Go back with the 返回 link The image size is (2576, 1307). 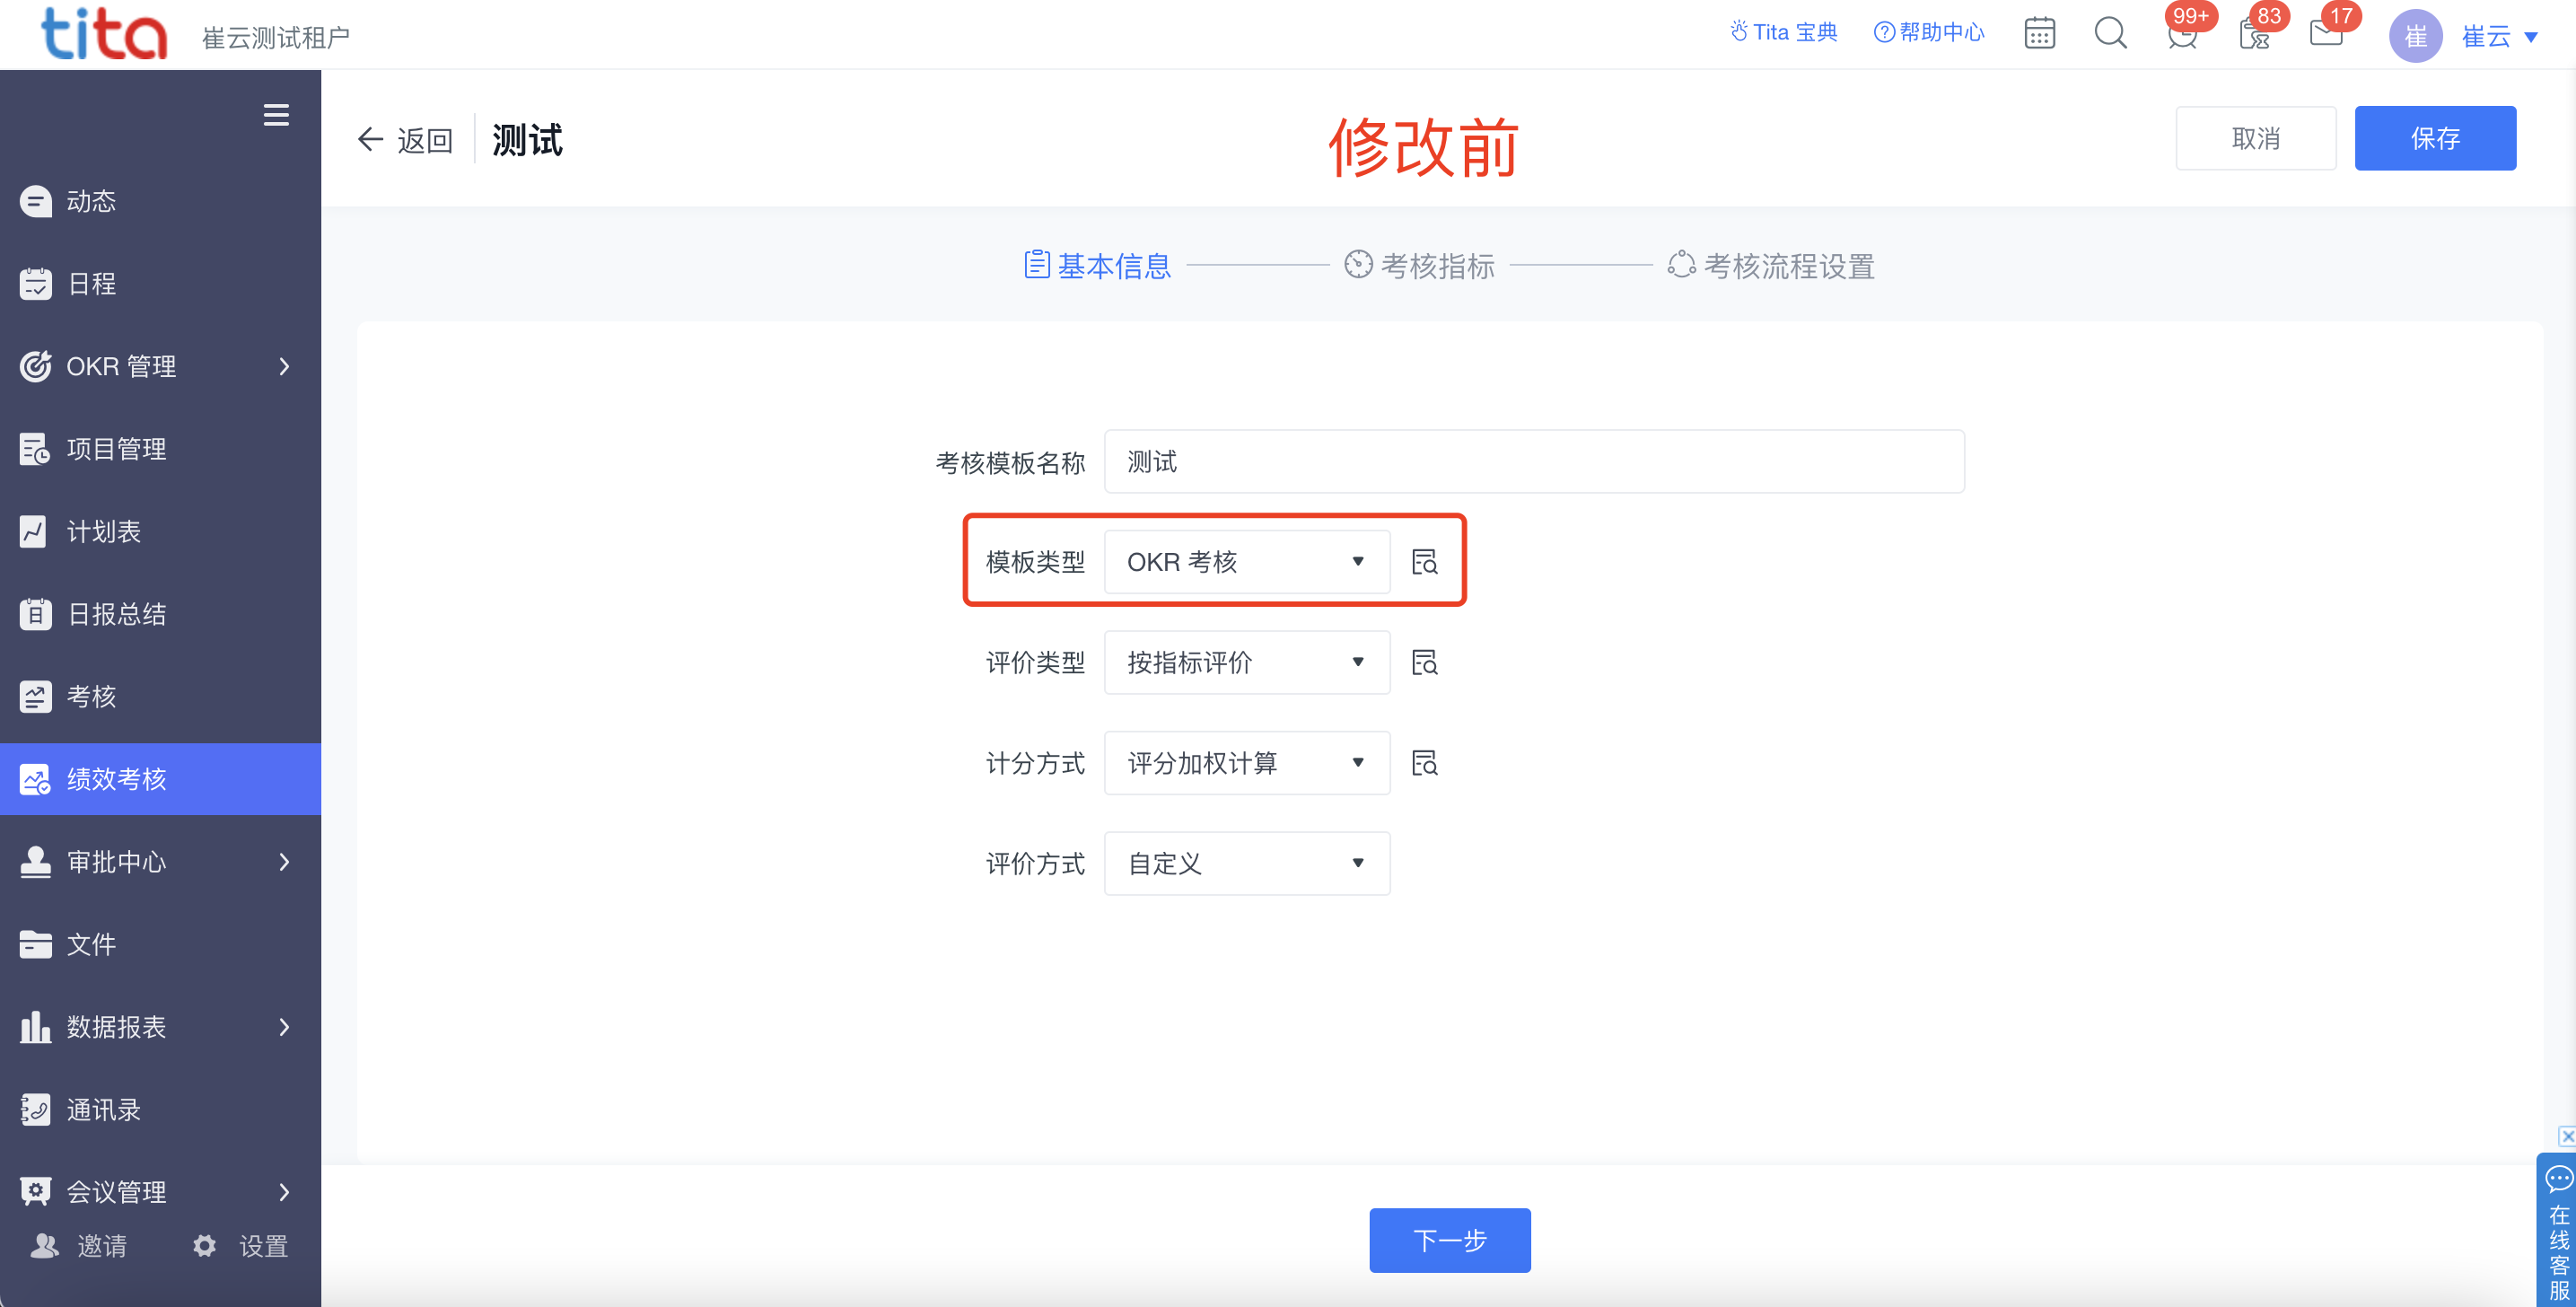(x=405, y=140)
